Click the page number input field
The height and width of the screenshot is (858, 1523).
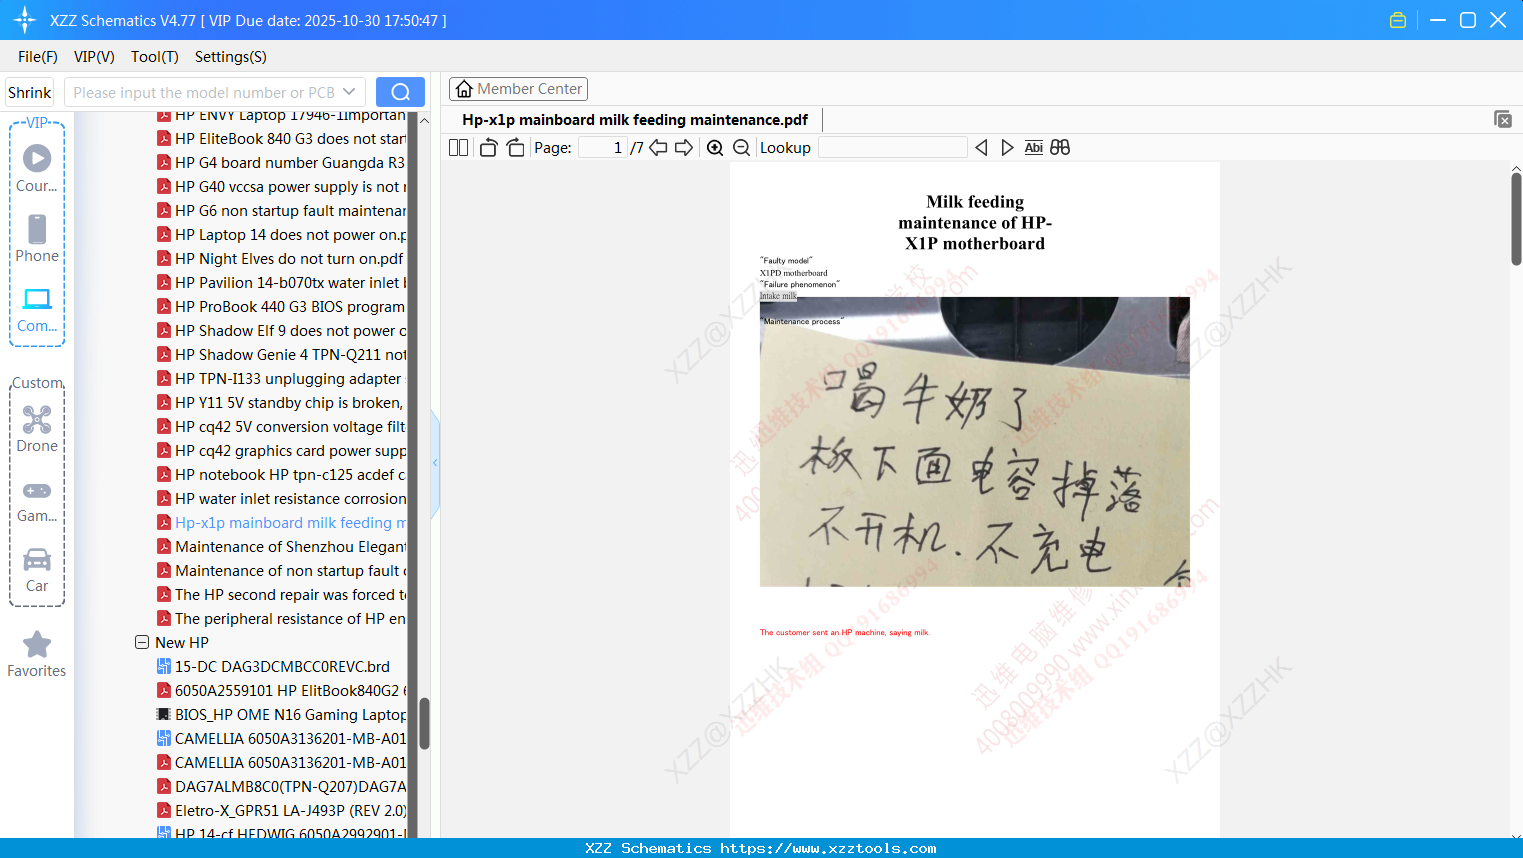click(603, 147)
